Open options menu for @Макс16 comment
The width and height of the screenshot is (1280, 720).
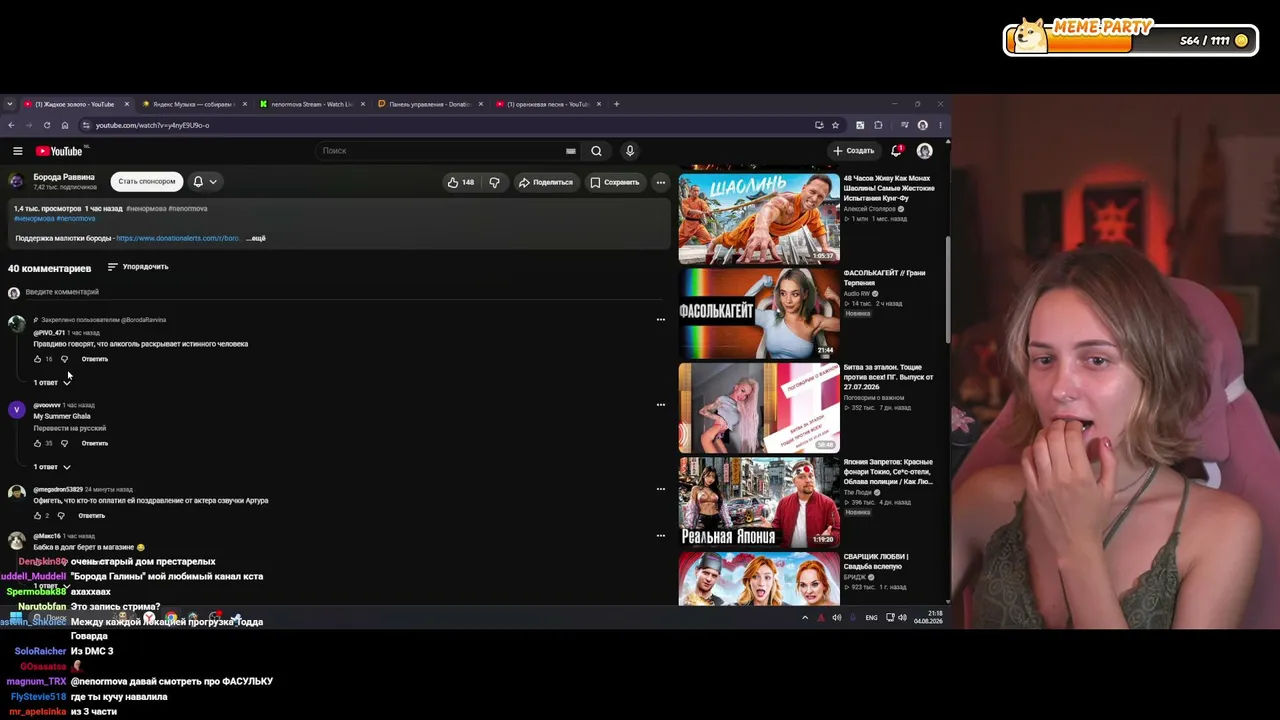pyautogui.click(x=660, y=536)
